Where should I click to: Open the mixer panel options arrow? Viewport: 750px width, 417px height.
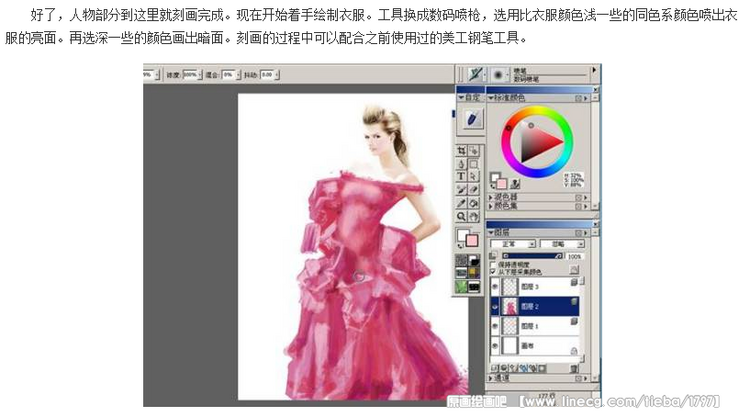point(586,197)
